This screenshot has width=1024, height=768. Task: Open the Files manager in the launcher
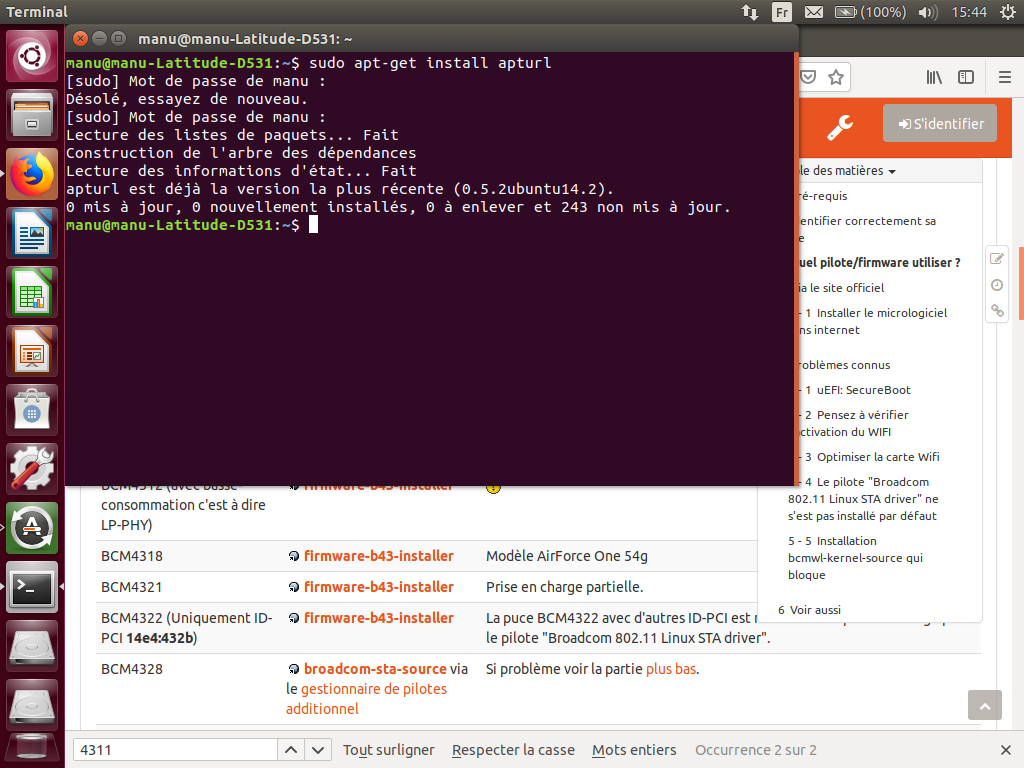coord(32,116)
